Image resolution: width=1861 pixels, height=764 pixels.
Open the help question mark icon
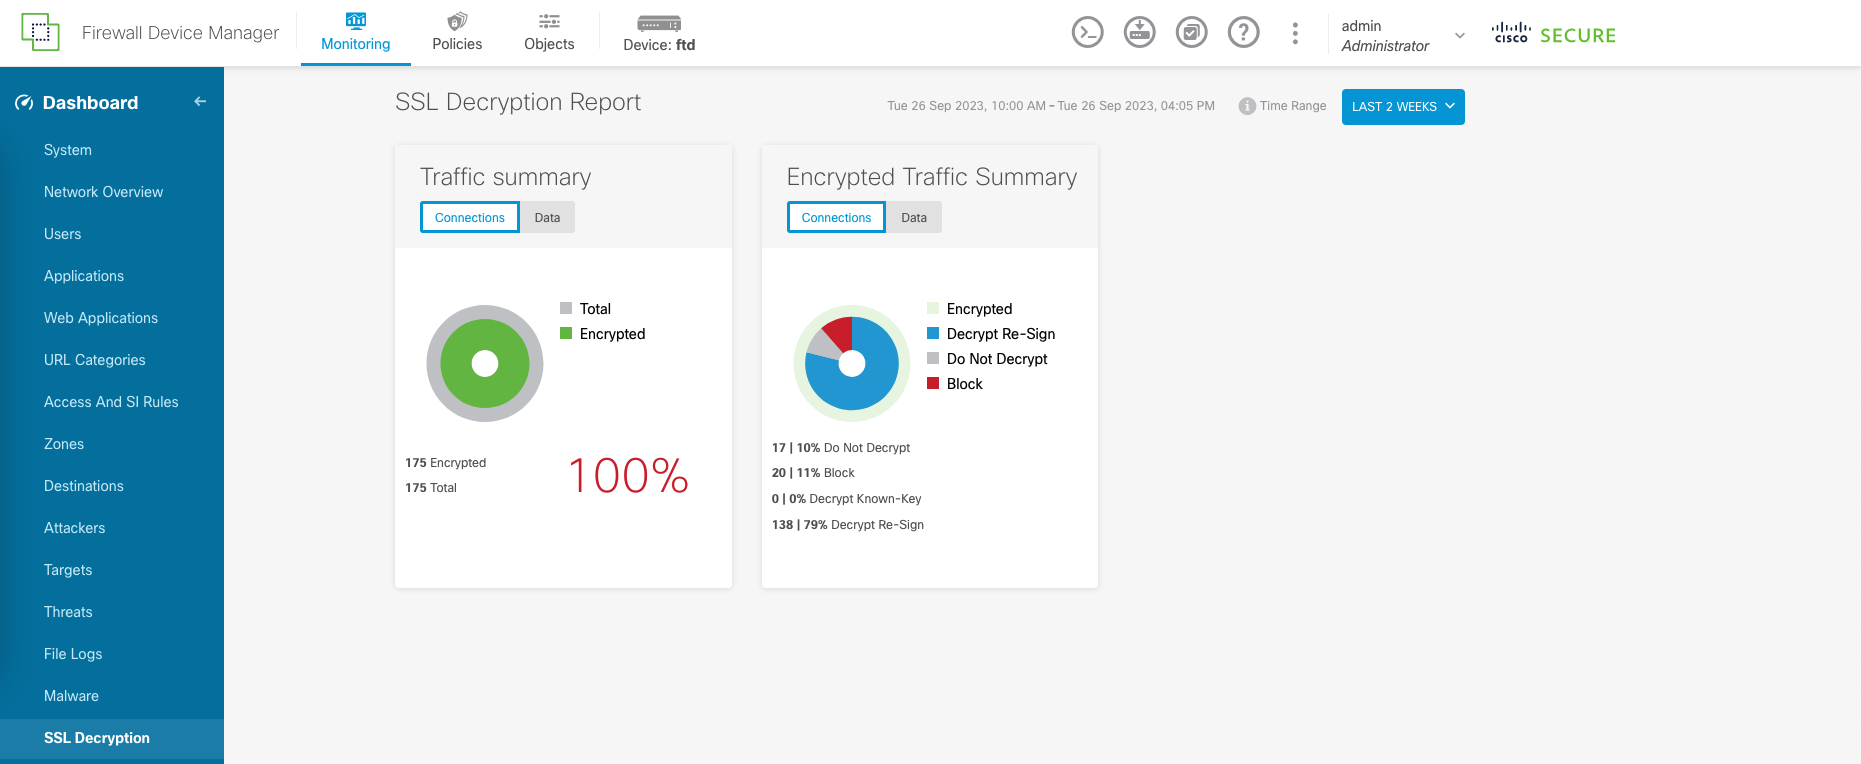(x=1243, y=33)
